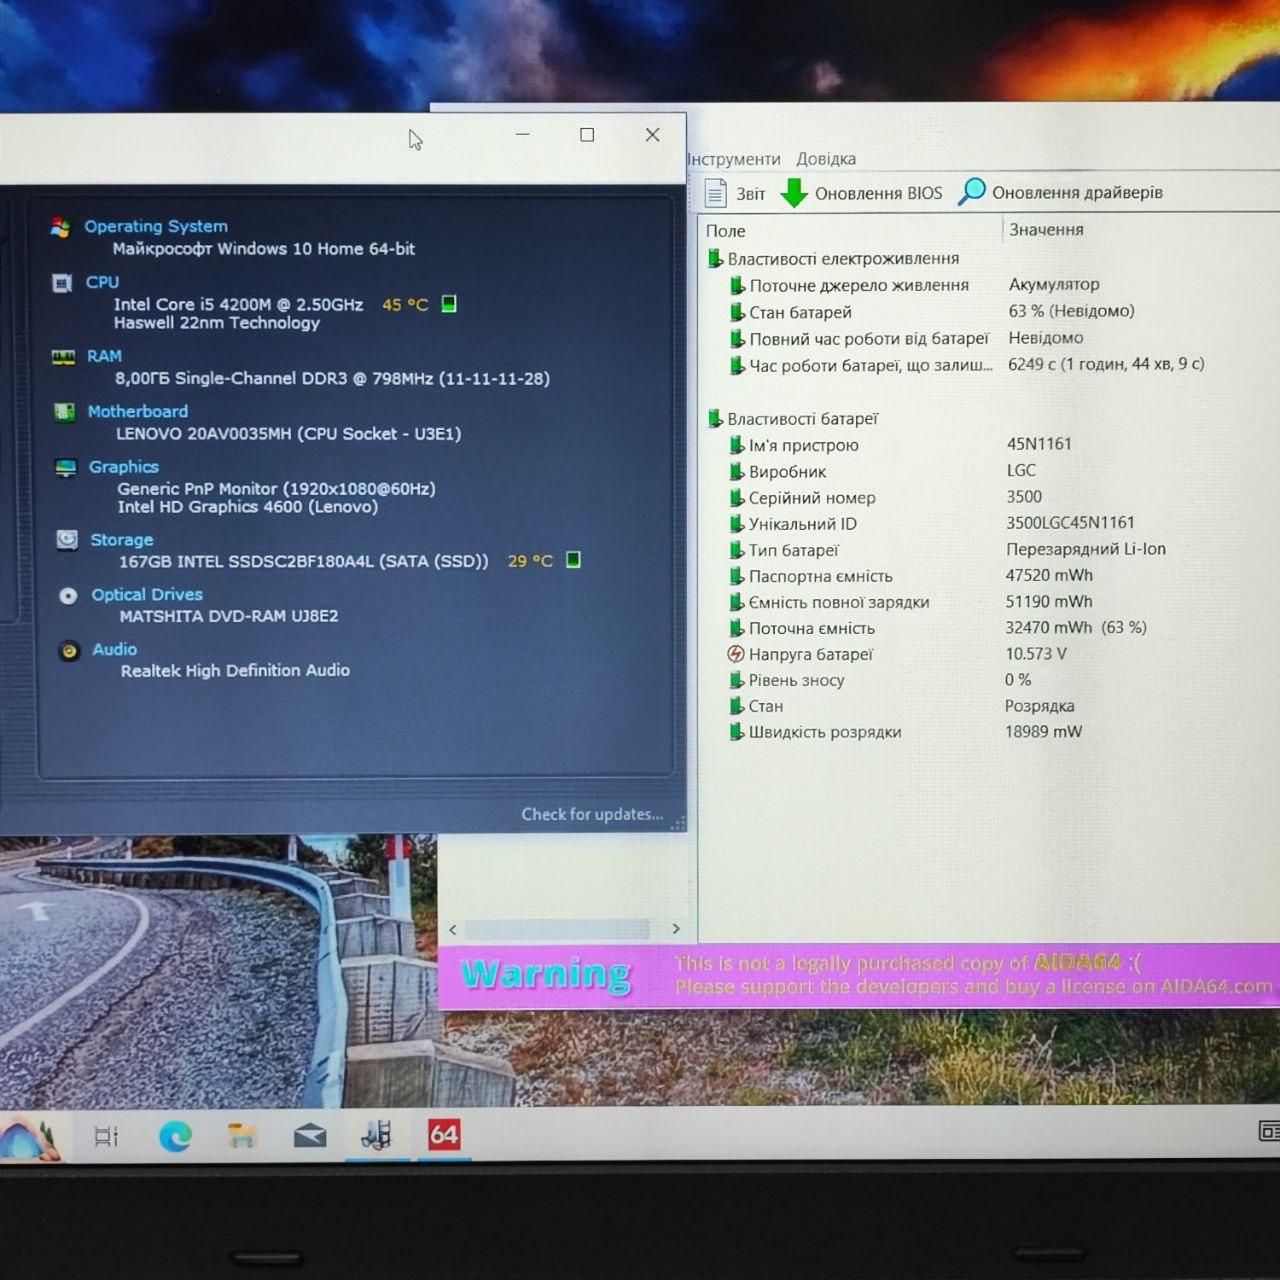Click the green CPU temperature indicator
This screenshot has height=1280, width=1280.
click(x=449, y=304)
